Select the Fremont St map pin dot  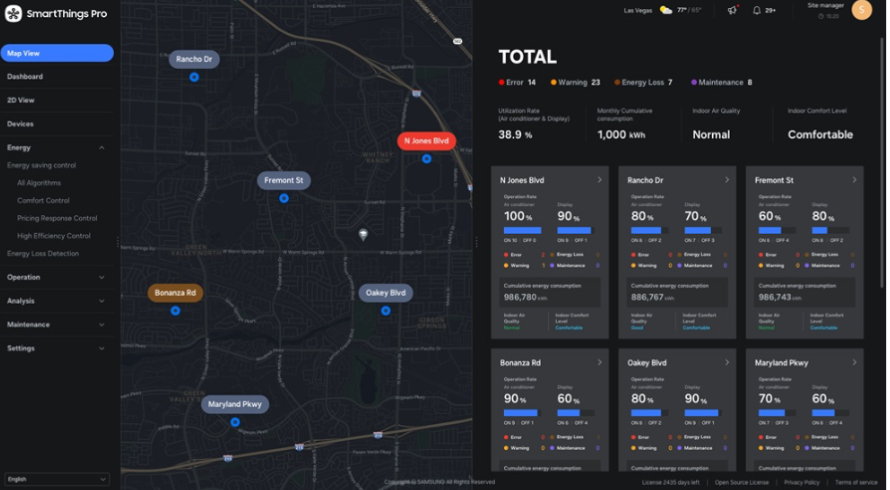point(284,198)
